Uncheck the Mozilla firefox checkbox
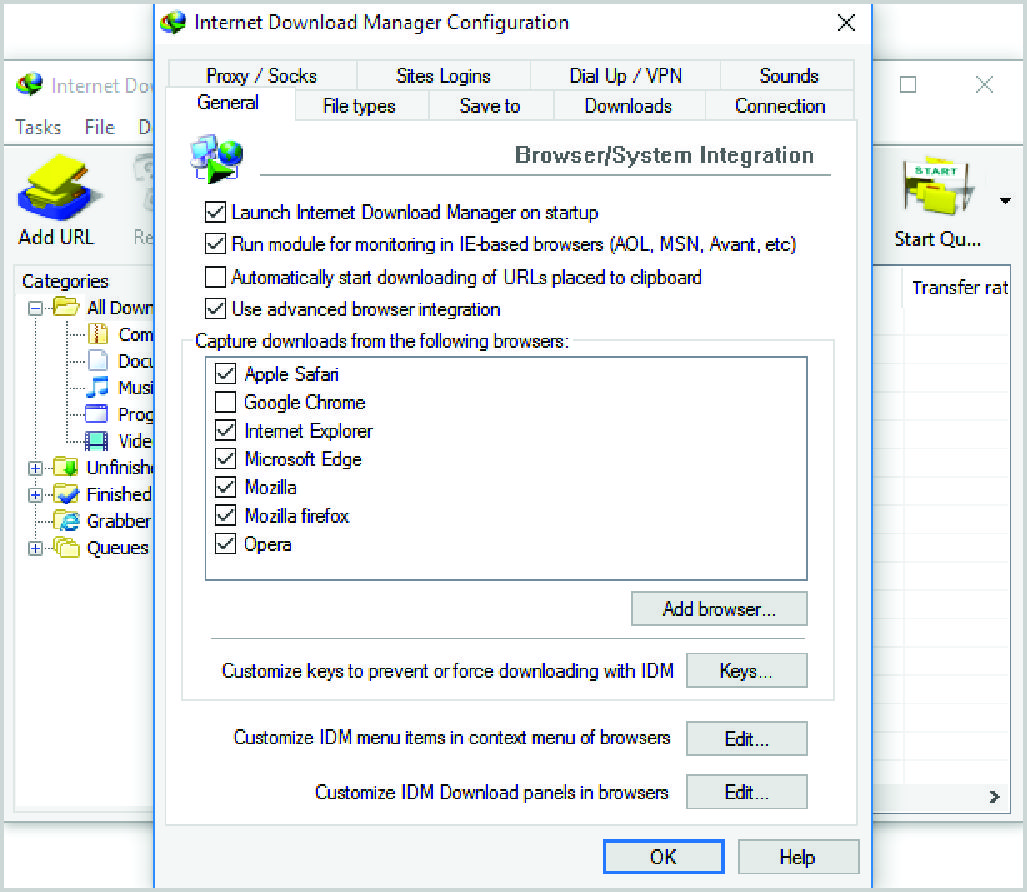Image resolution: width=1027 pixels, height=892 pixels. (x=225, y=515)
